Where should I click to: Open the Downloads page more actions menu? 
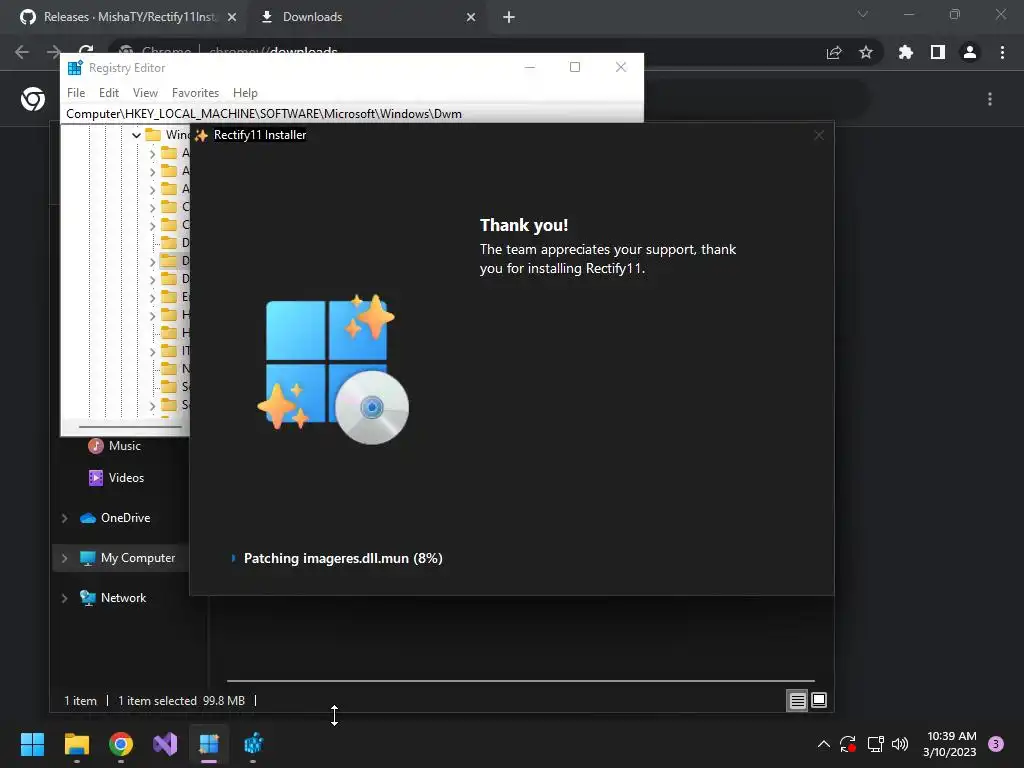click(990, 99)
